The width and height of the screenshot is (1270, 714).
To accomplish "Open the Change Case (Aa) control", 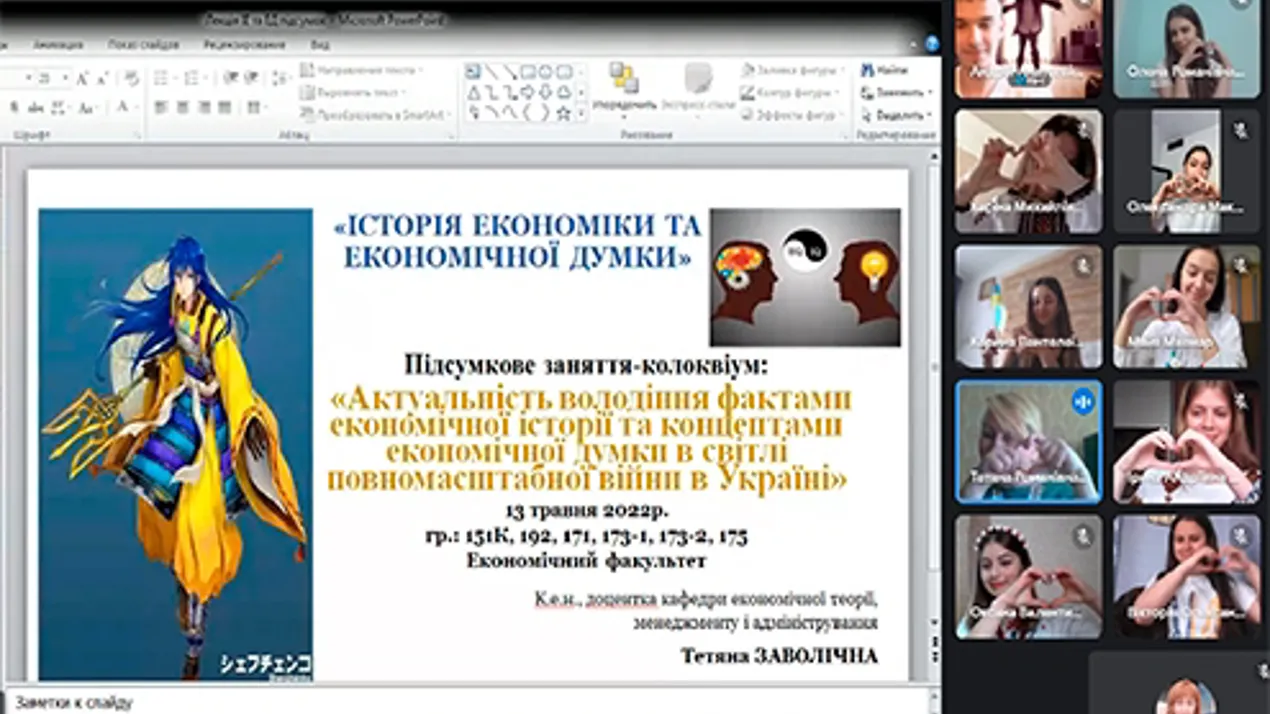I will (87, 107).
